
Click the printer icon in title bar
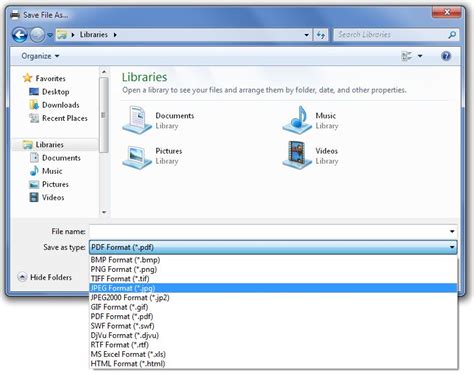[15, 15]
